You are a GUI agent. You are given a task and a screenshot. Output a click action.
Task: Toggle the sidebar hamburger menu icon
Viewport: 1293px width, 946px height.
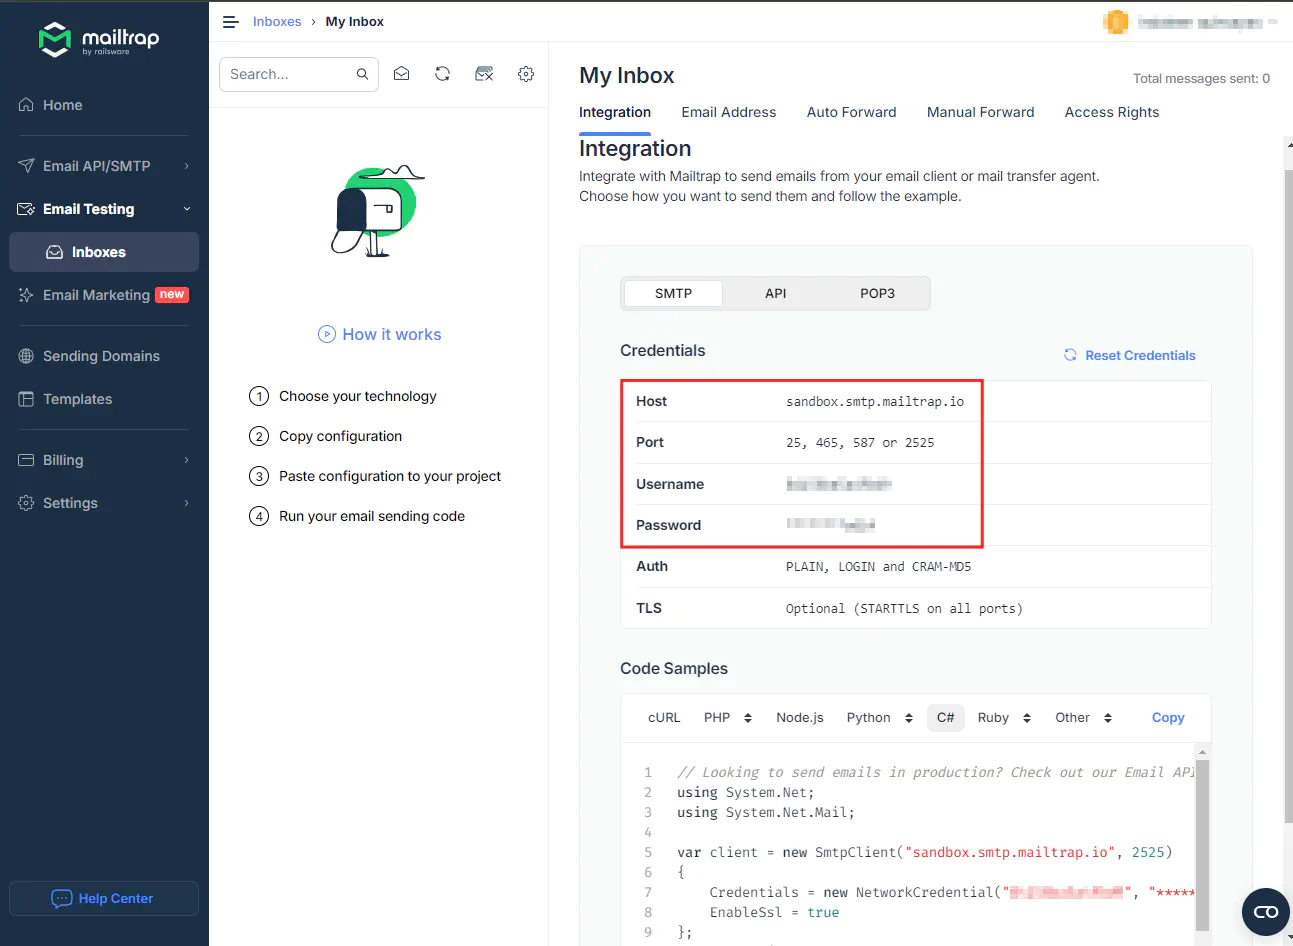click(230, 22)
